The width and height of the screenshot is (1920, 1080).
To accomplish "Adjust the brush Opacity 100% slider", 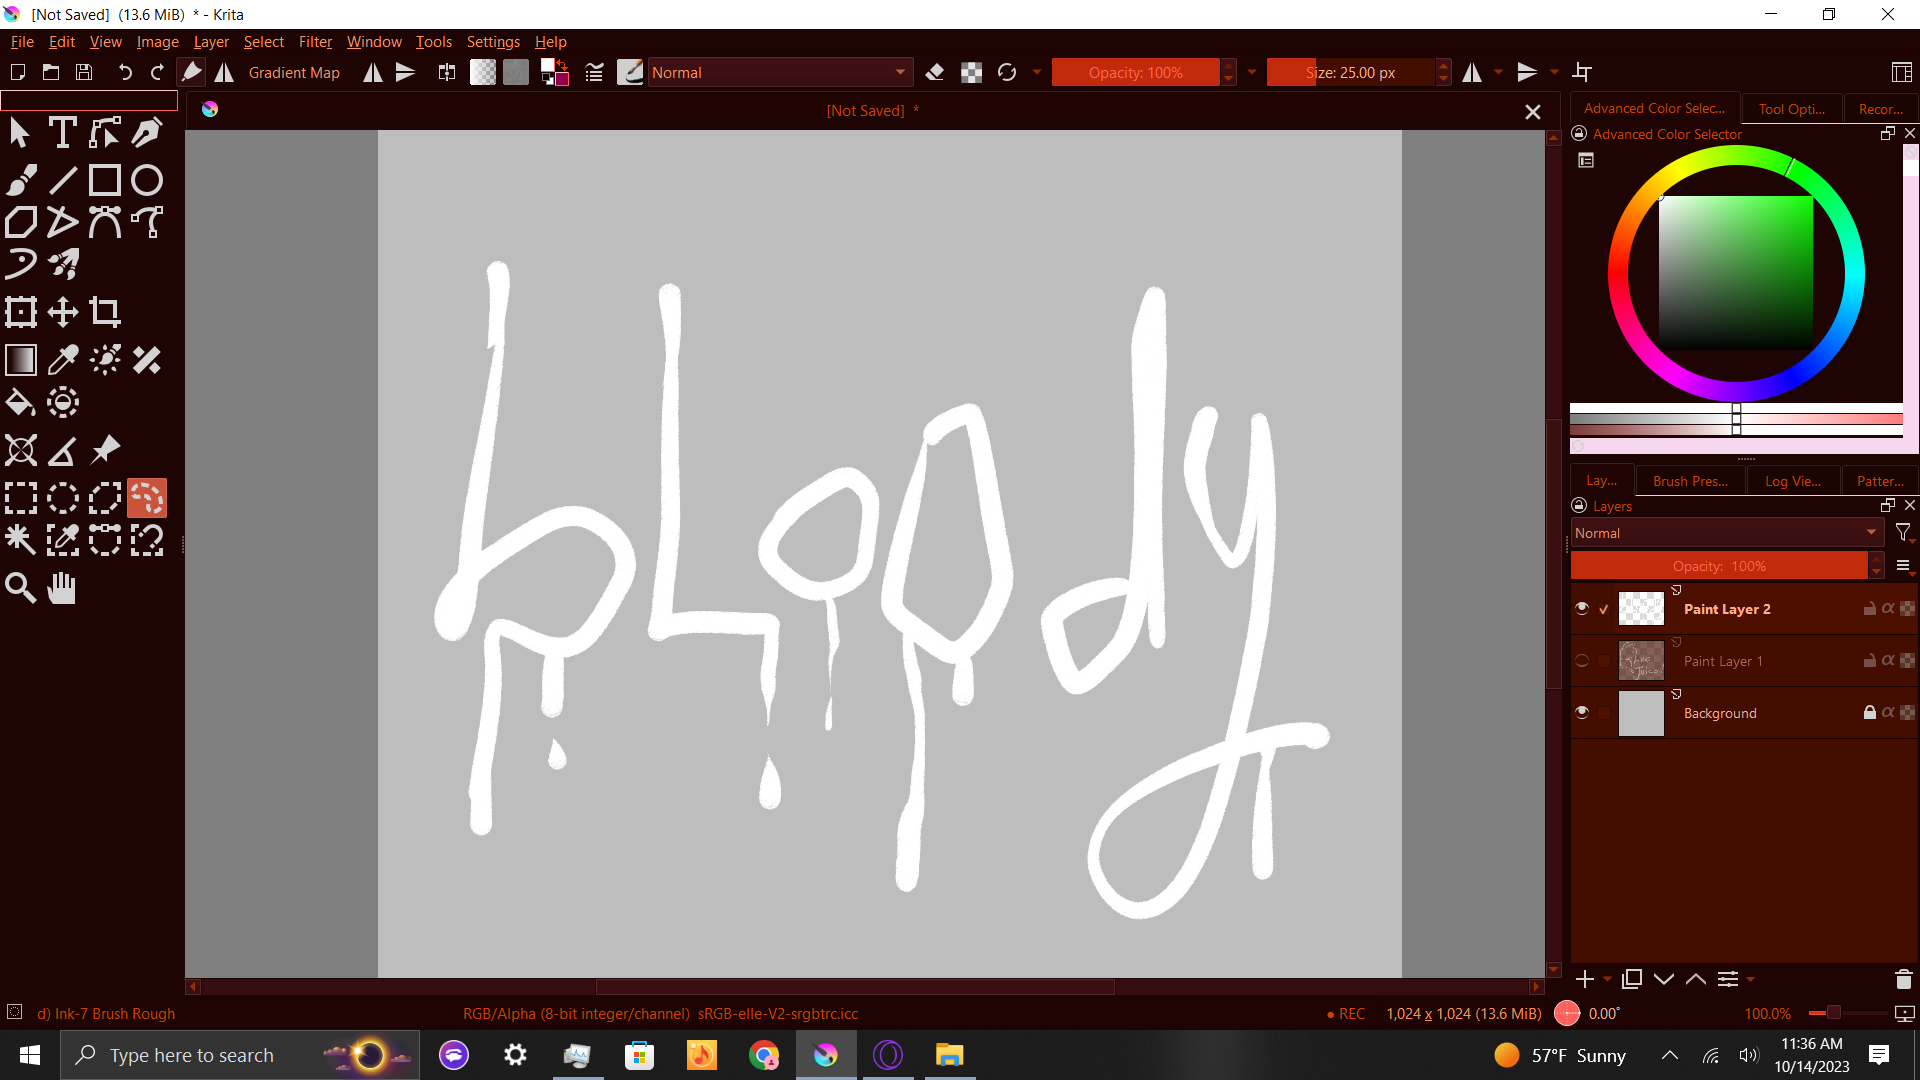I will click(1135, 72).
